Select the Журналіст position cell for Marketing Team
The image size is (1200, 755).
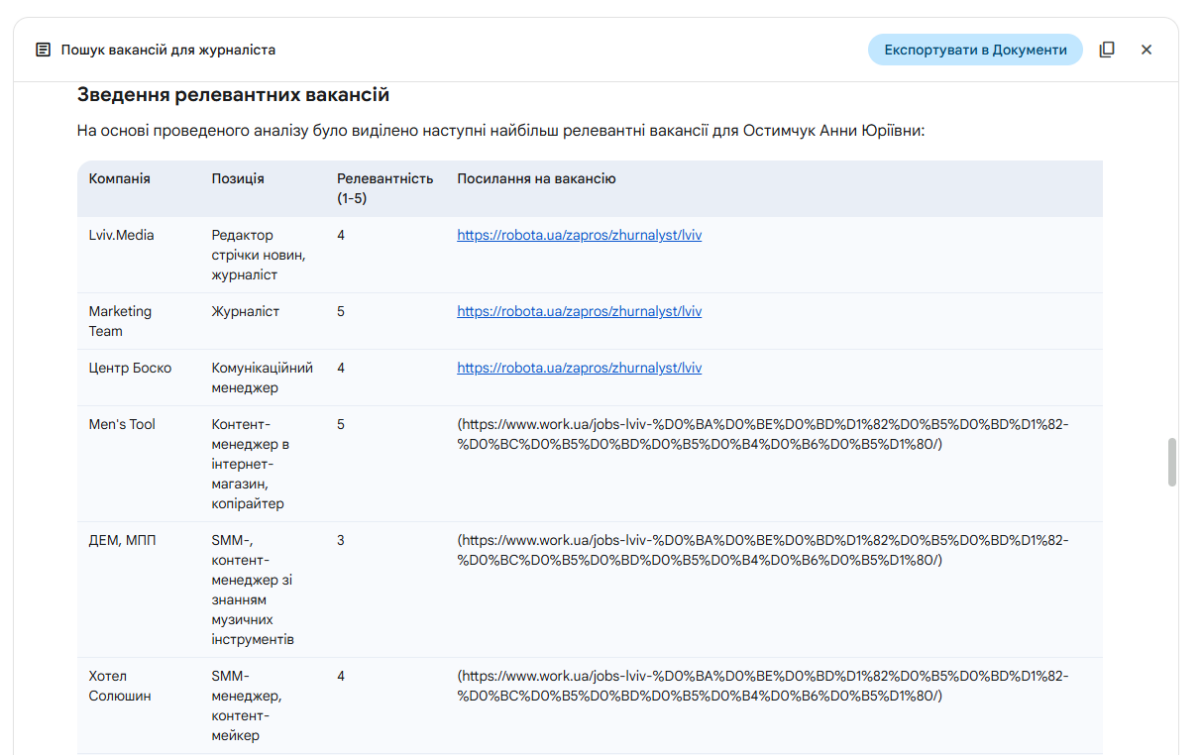pos(245,312)
